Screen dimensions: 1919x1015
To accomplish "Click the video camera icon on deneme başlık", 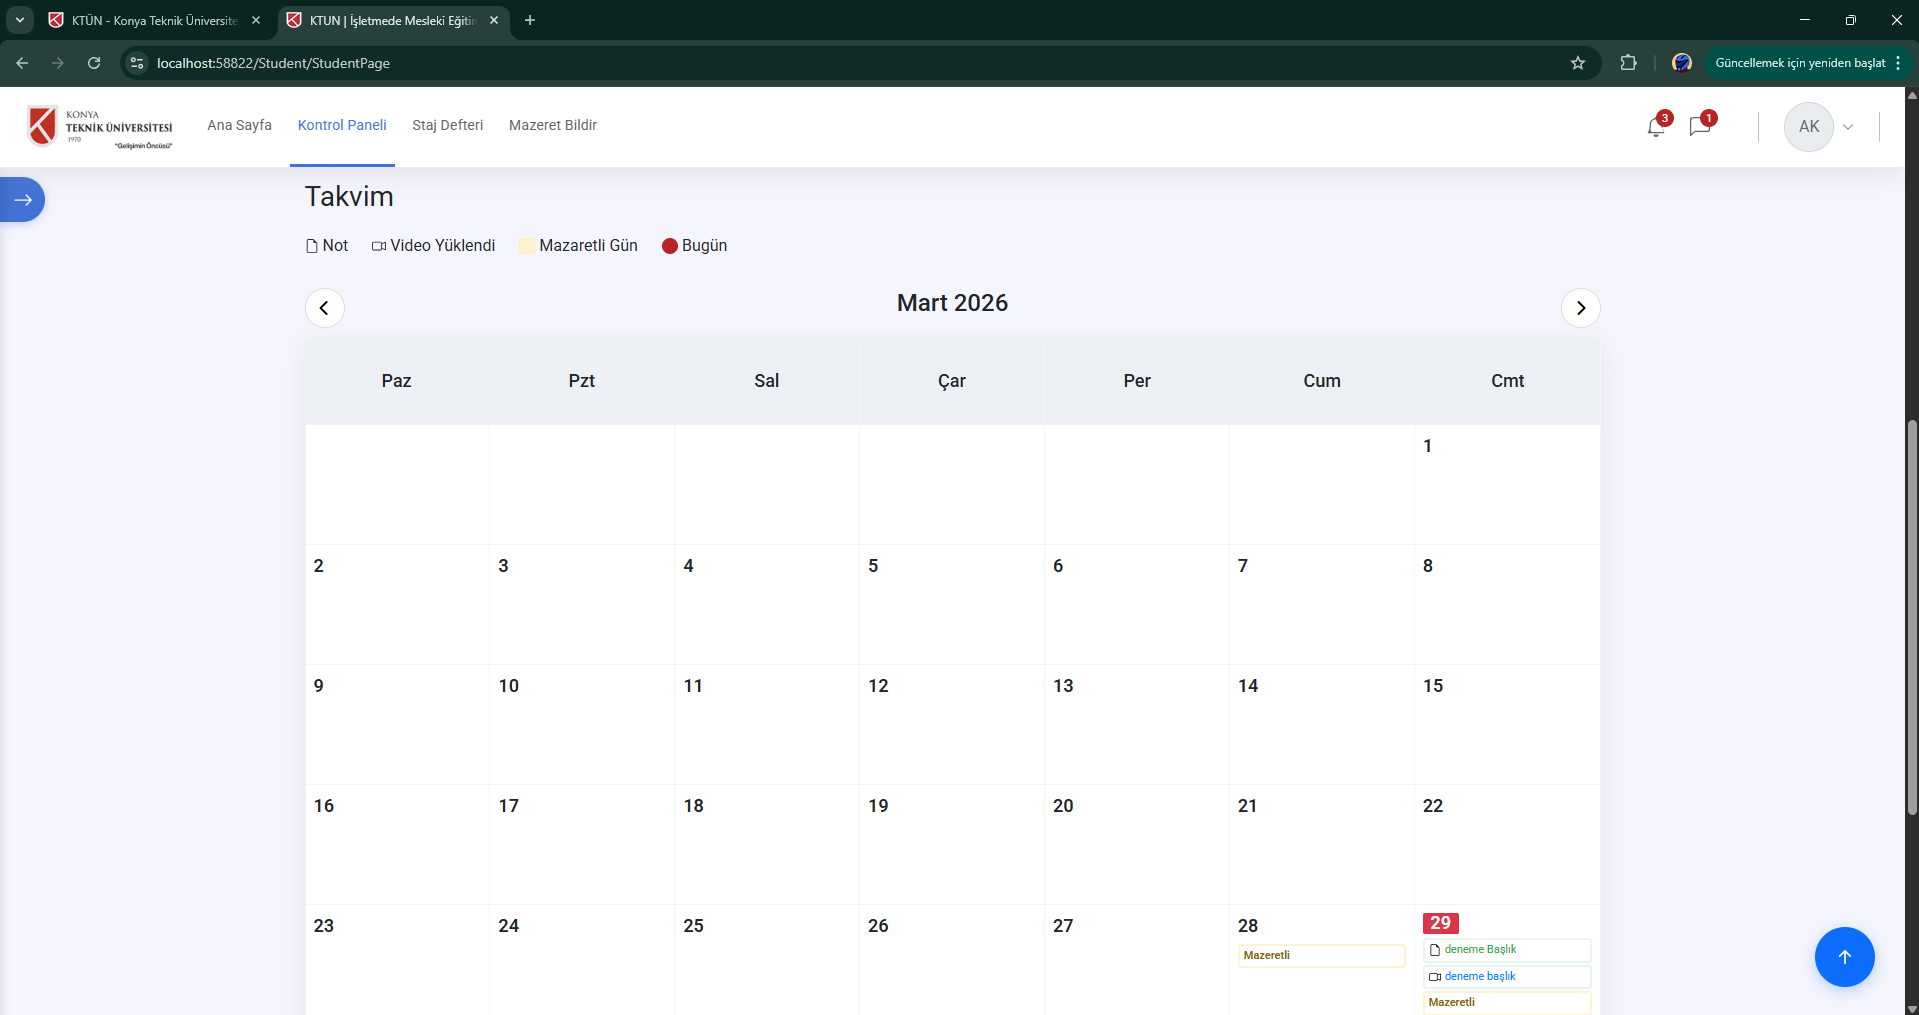I will [1434, 977].
